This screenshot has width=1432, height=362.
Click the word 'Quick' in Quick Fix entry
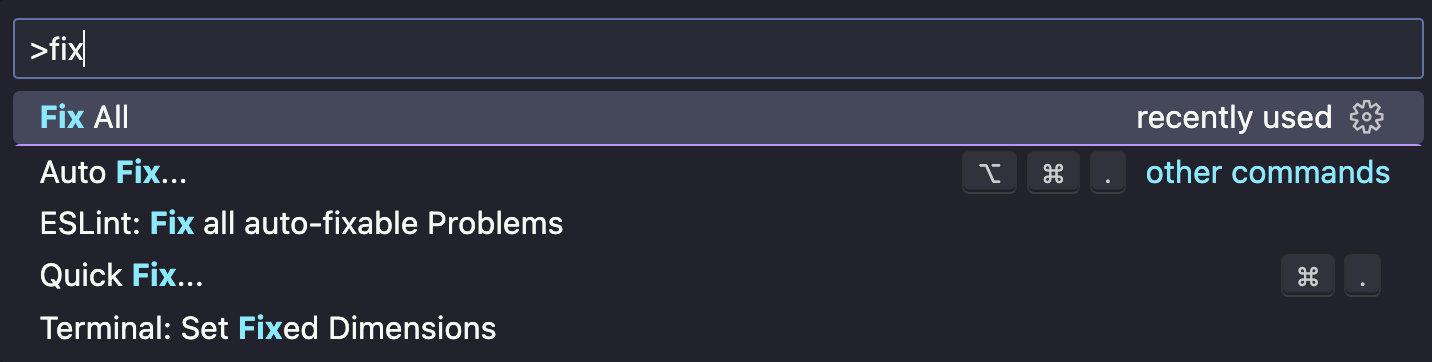pos(81,275)
